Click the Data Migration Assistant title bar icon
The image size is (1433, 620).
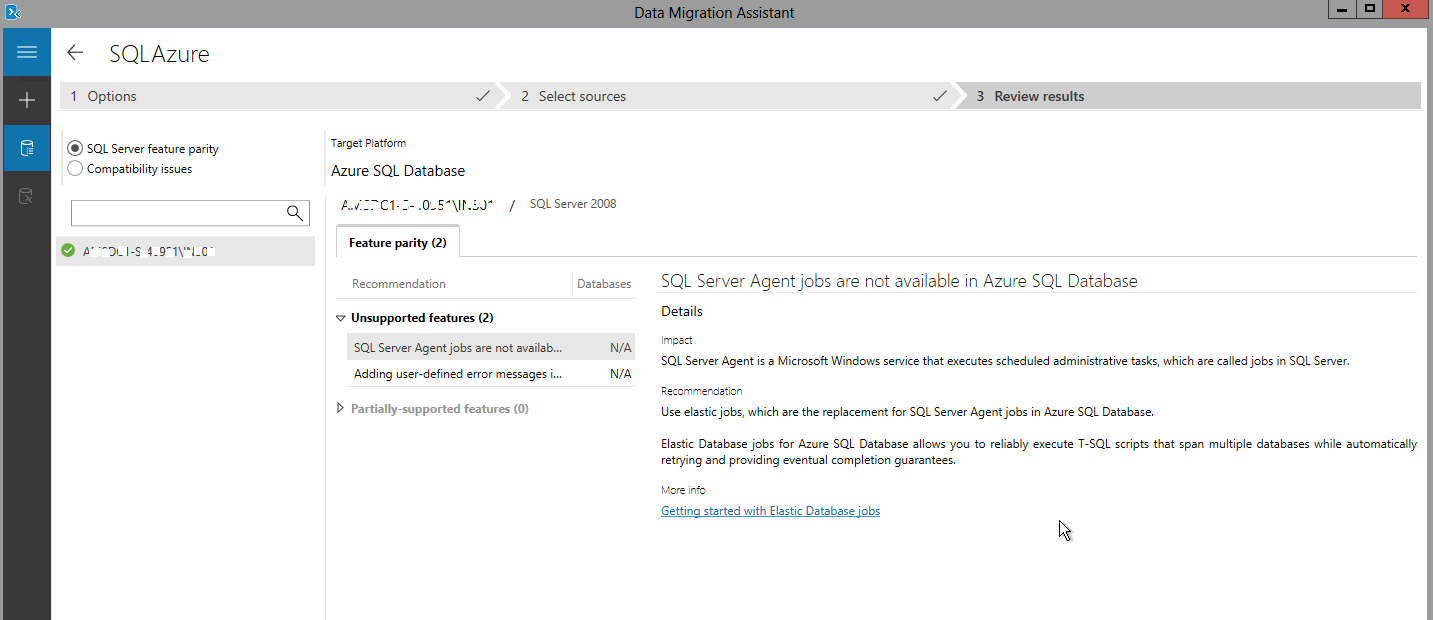(13, 12)
